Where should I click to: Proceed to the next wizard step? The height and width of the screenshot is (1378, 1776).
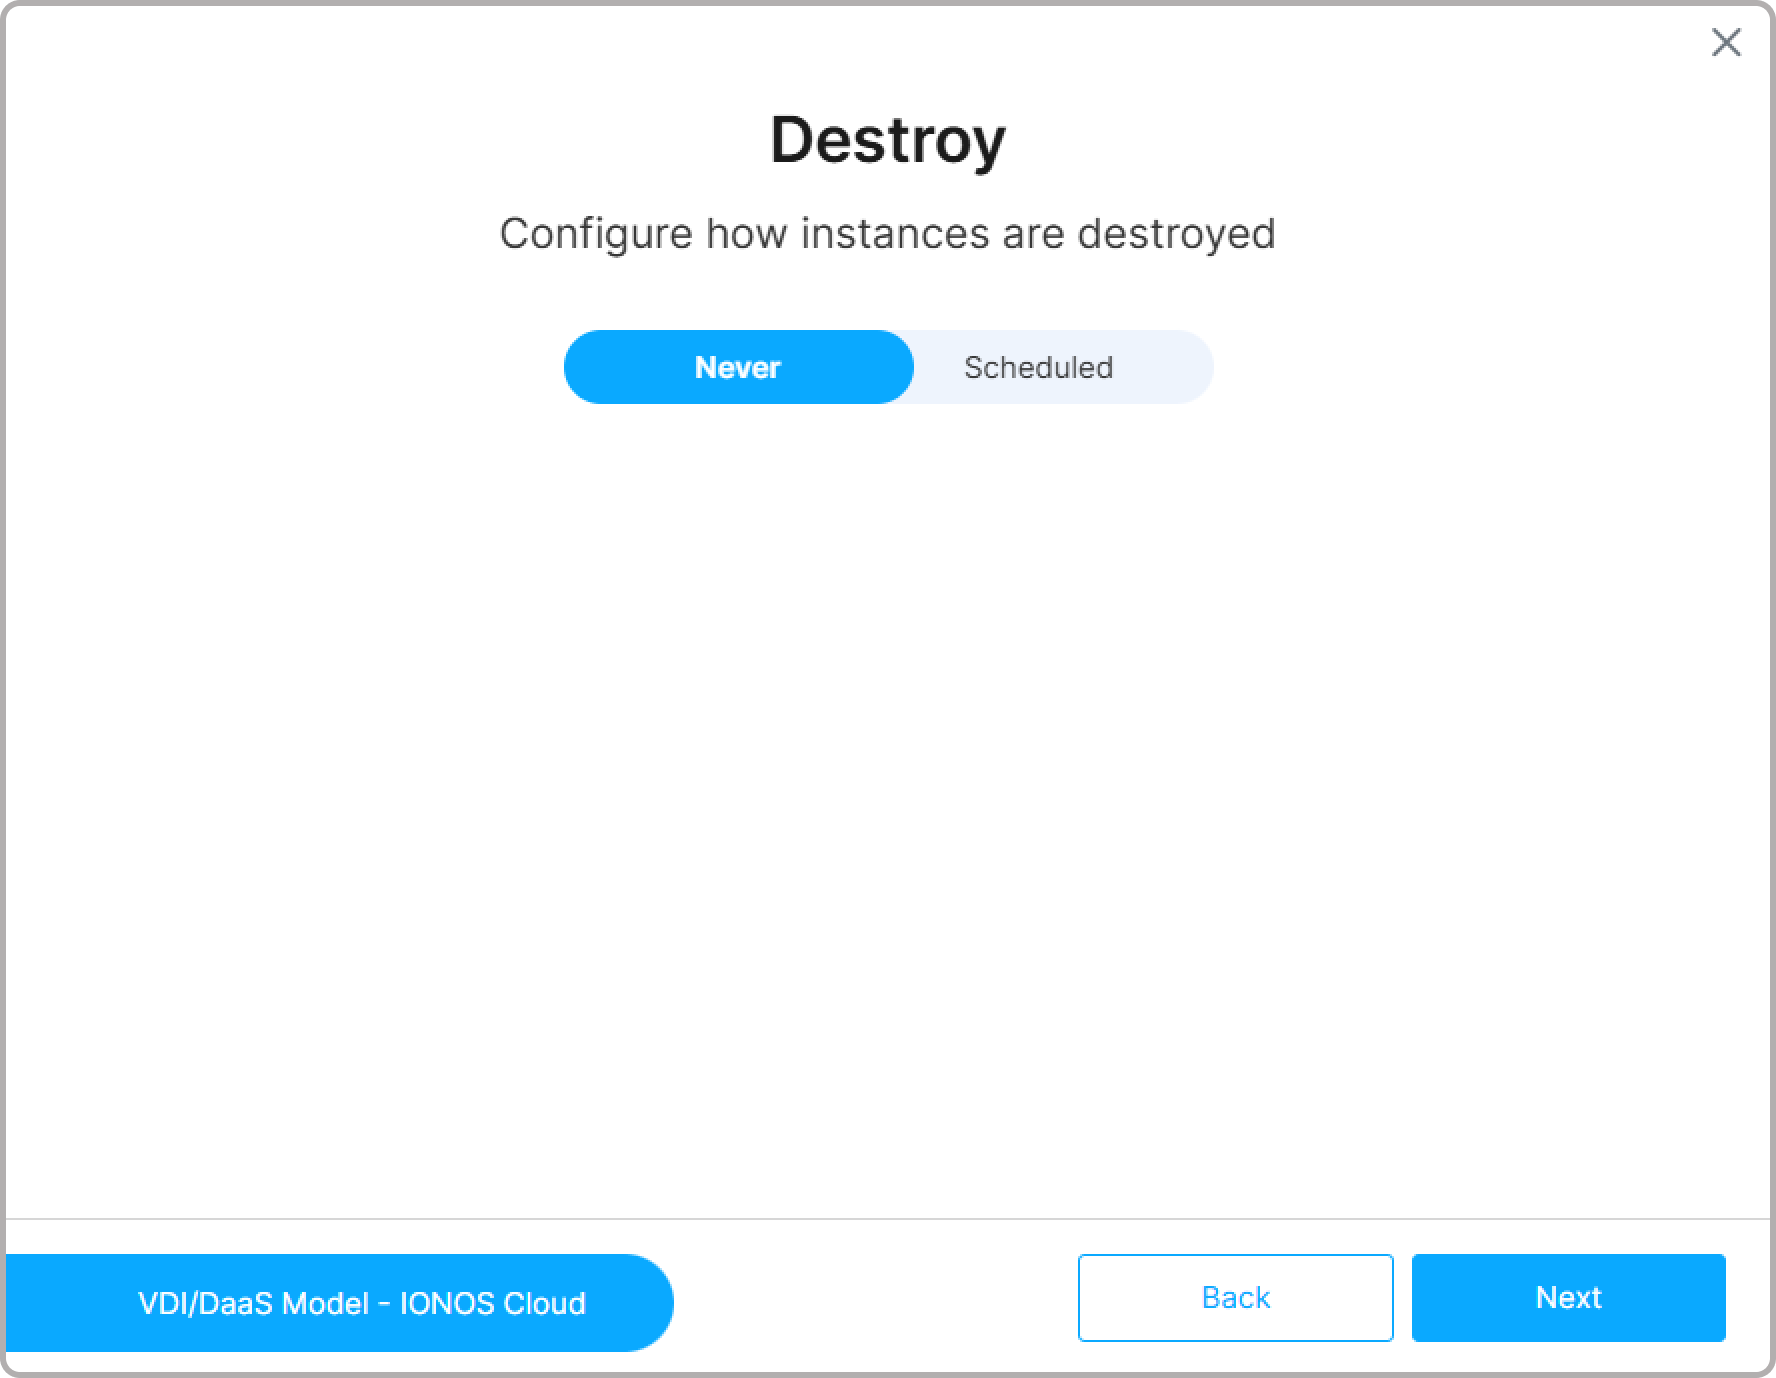click(1568, 1297)
